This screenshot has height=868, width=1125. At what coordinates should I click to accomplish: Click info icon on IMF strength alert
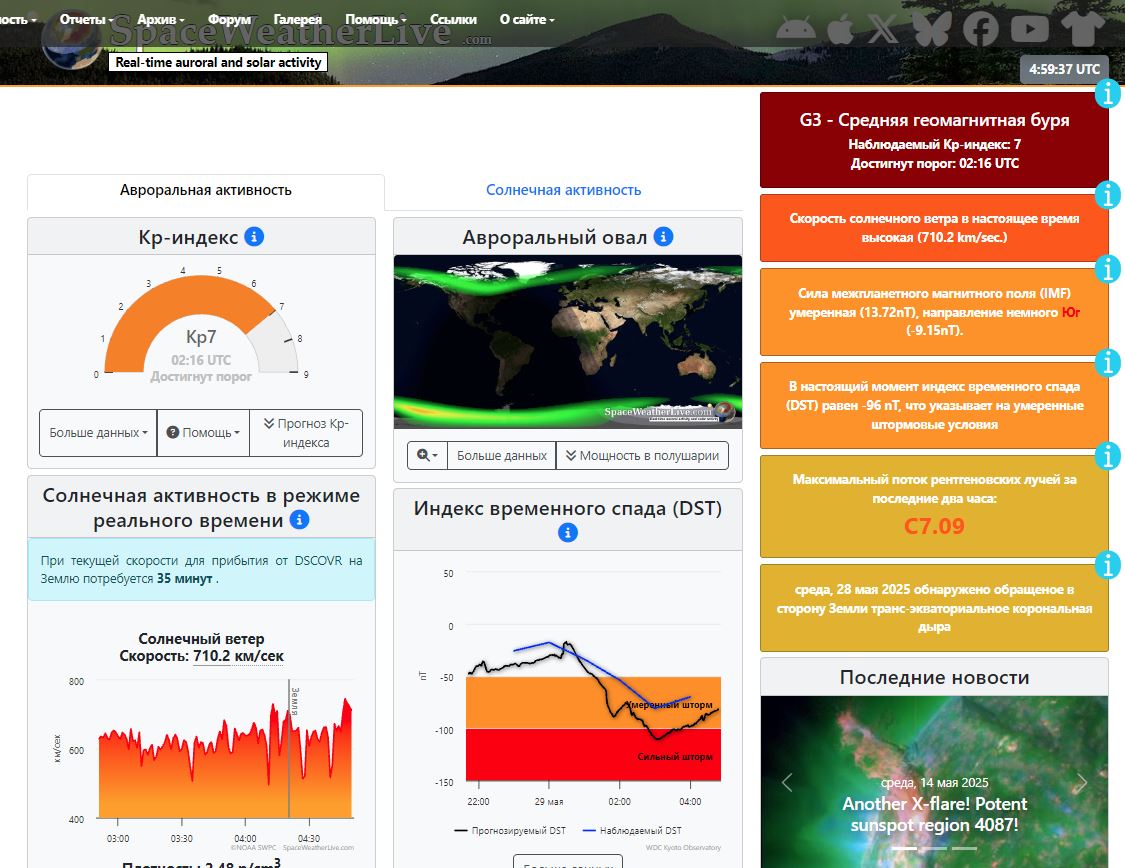[1108, 268]
